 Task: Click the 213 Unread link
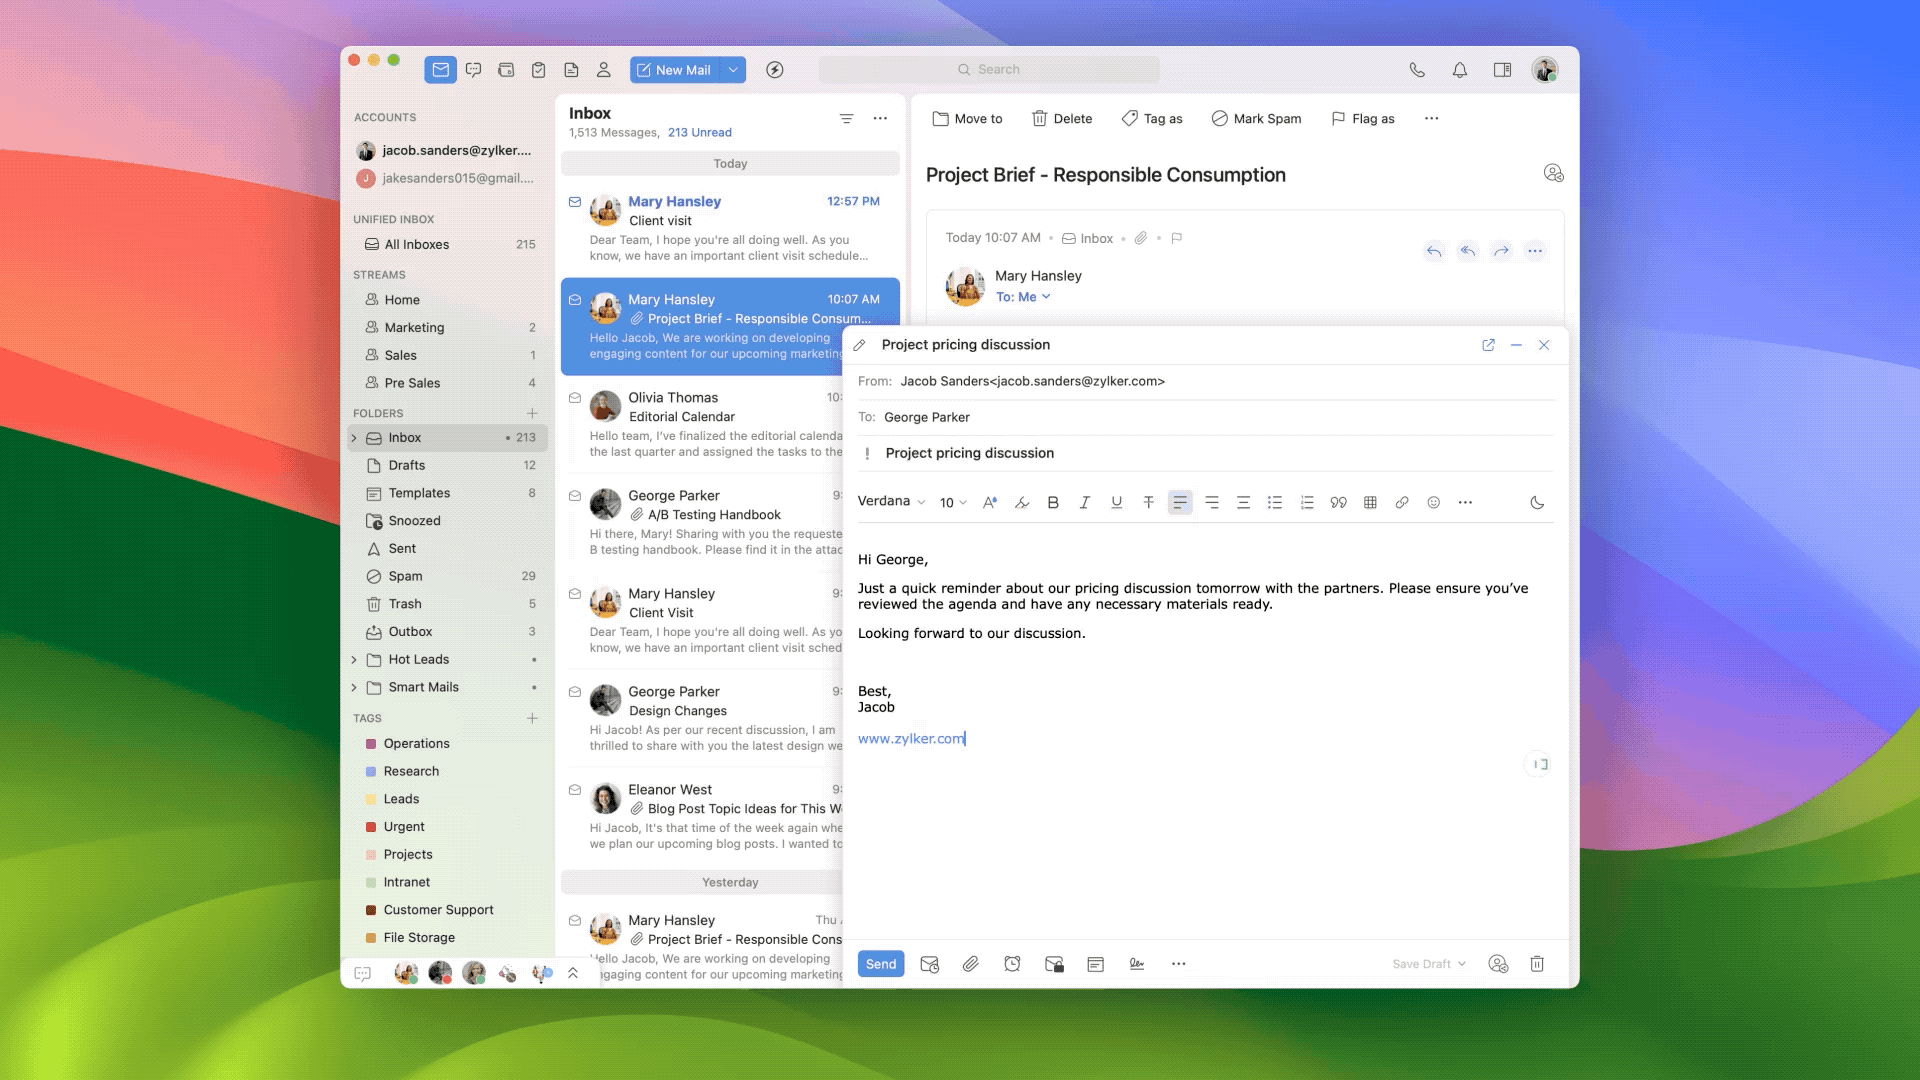(699, 133)
